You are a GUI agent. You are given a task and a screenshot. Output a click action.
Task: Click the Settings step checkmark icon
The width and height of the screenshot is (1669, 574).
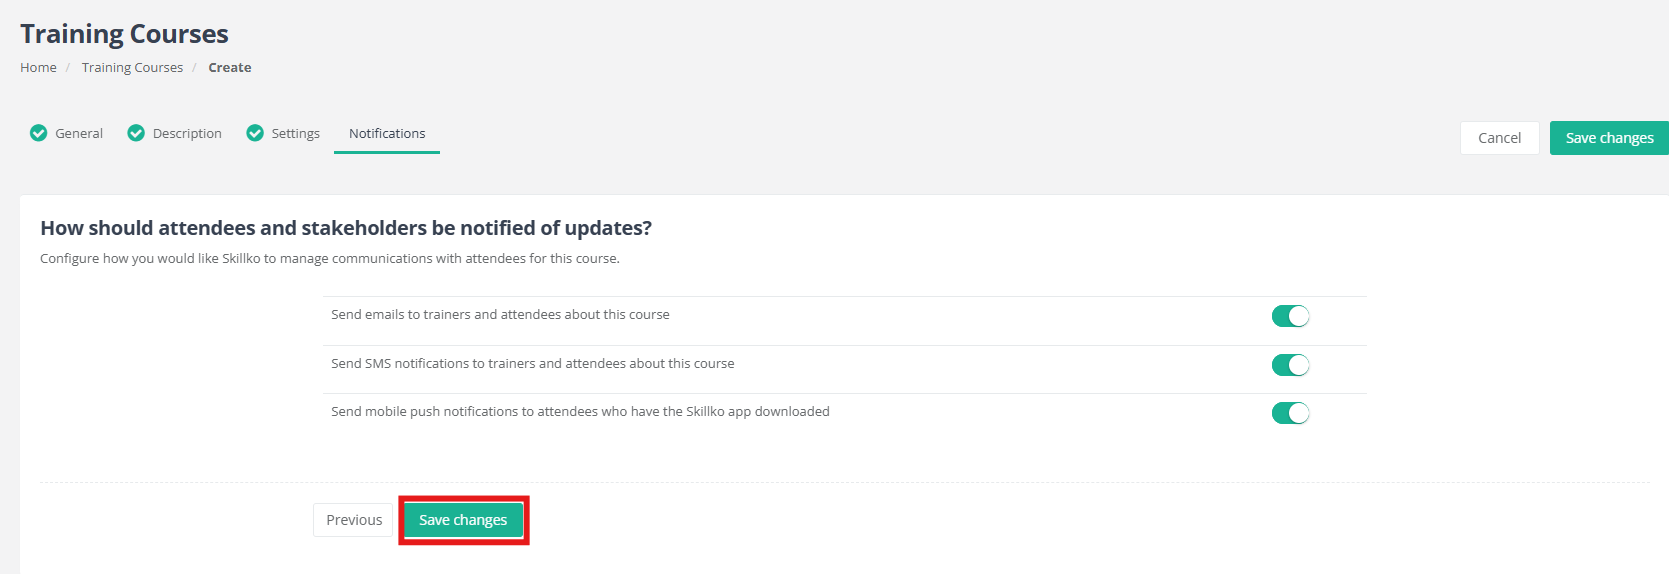pyautogui.click(x=255, y=133)
